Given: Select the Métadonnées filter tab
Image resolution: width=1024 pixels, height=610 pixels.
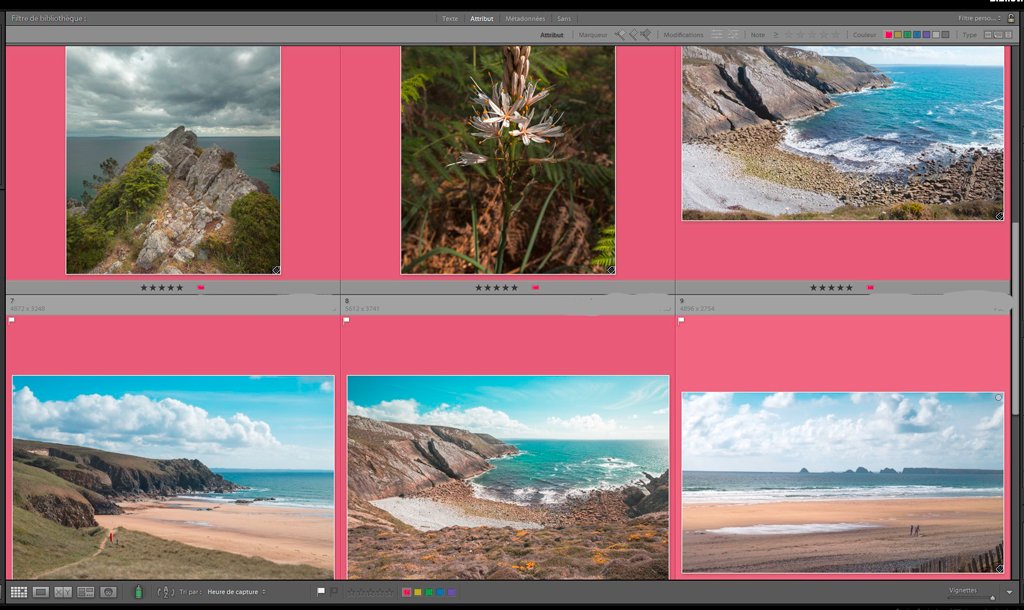Looking at the screenshot, I should tap(525, 18).
